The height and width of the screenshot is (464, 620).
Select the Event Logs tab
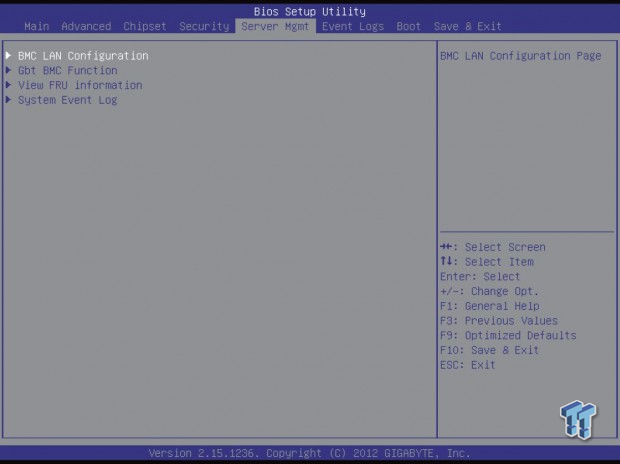tap(353, 27)
